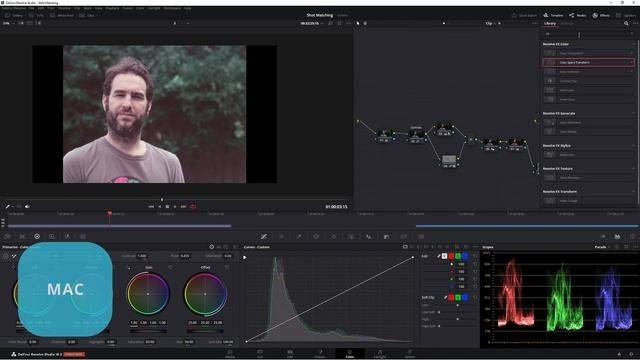Toggle the Gallery panel

pyautogui.click(x=14, y=16)
